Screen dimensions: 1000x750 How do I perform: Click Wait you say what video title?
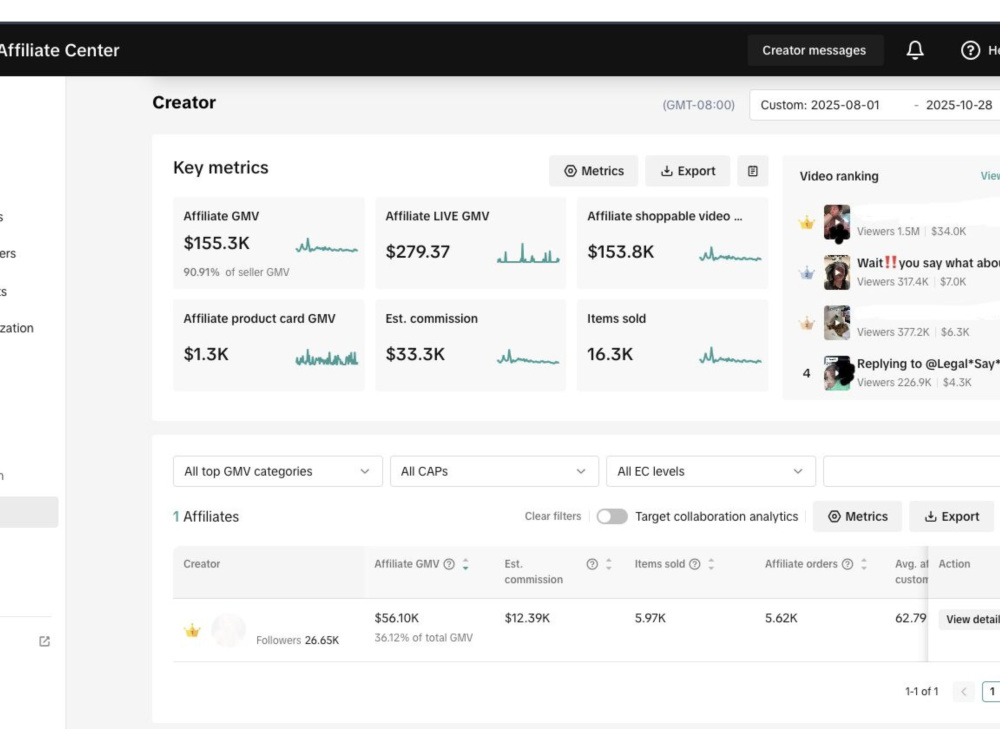coord(928,263)
